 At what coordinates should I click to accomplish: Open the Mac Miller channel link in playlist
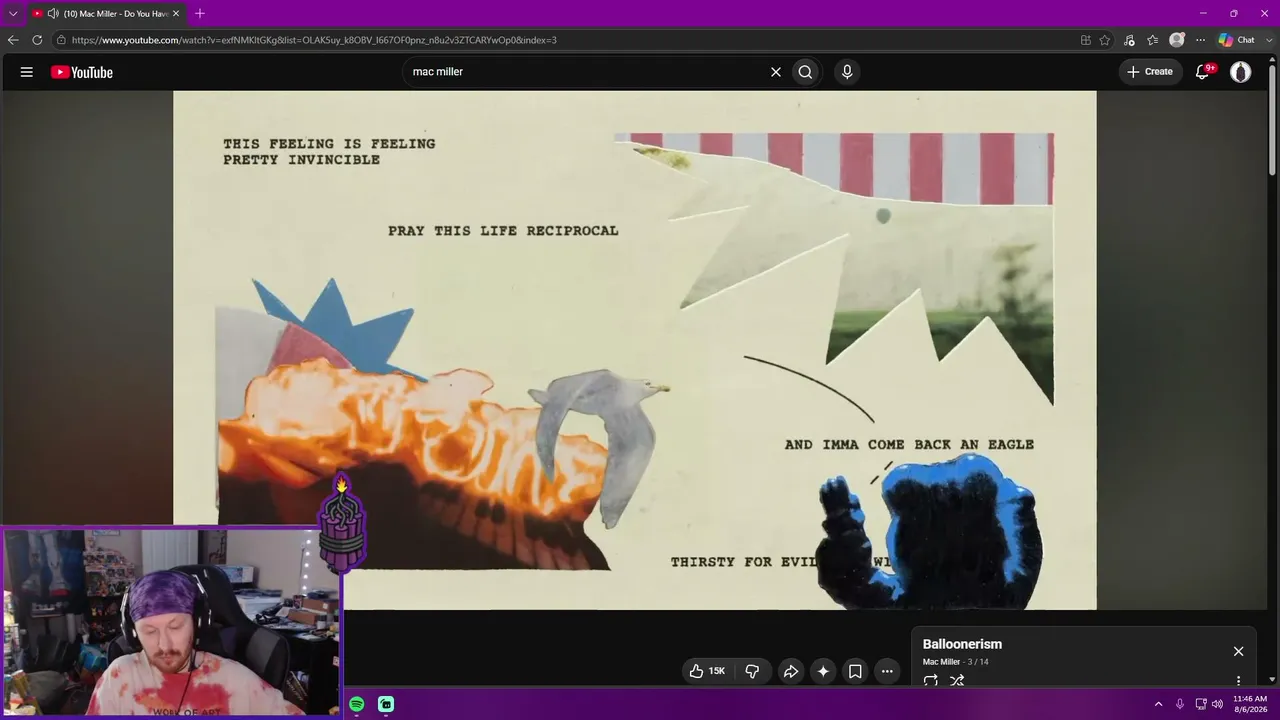(x=941, y=662)
